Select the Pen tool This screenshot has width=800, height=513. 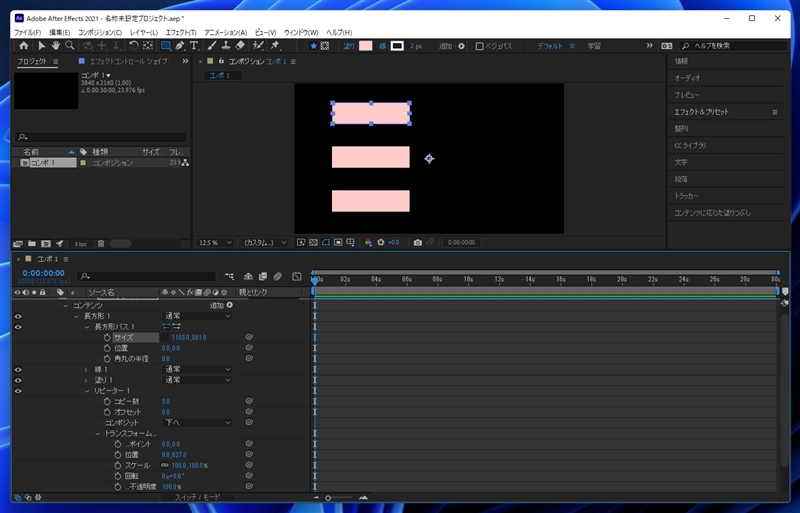point(179,45)
